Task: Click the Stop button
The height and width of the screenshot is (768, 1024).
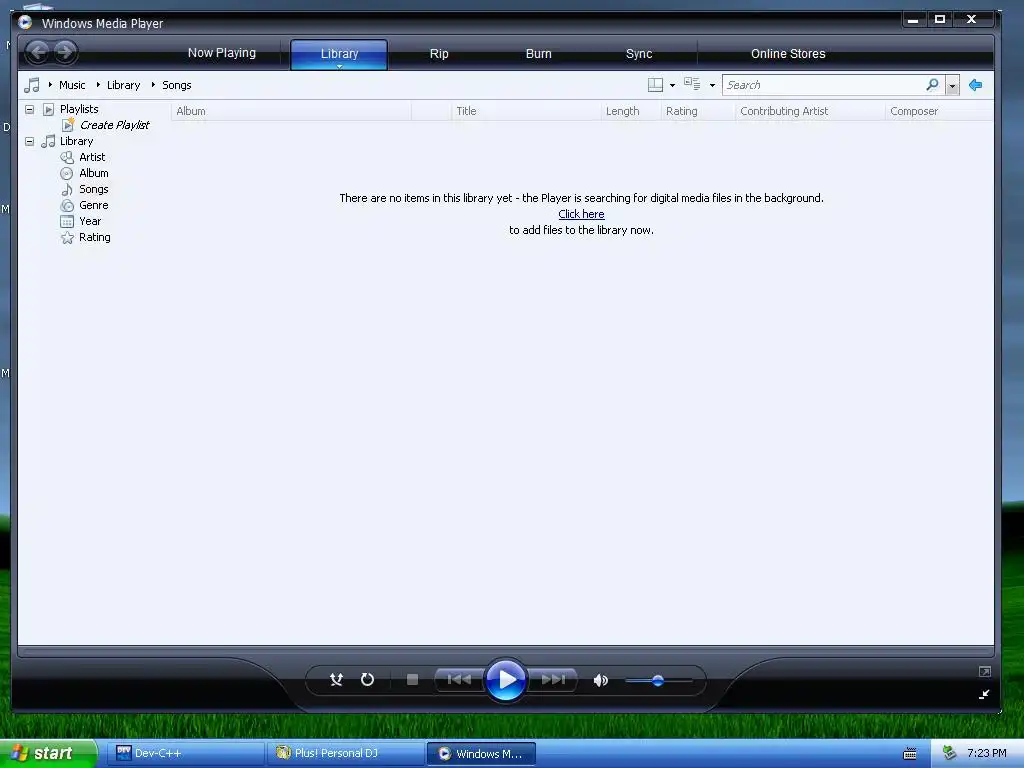Action: (x=412, y=680)
